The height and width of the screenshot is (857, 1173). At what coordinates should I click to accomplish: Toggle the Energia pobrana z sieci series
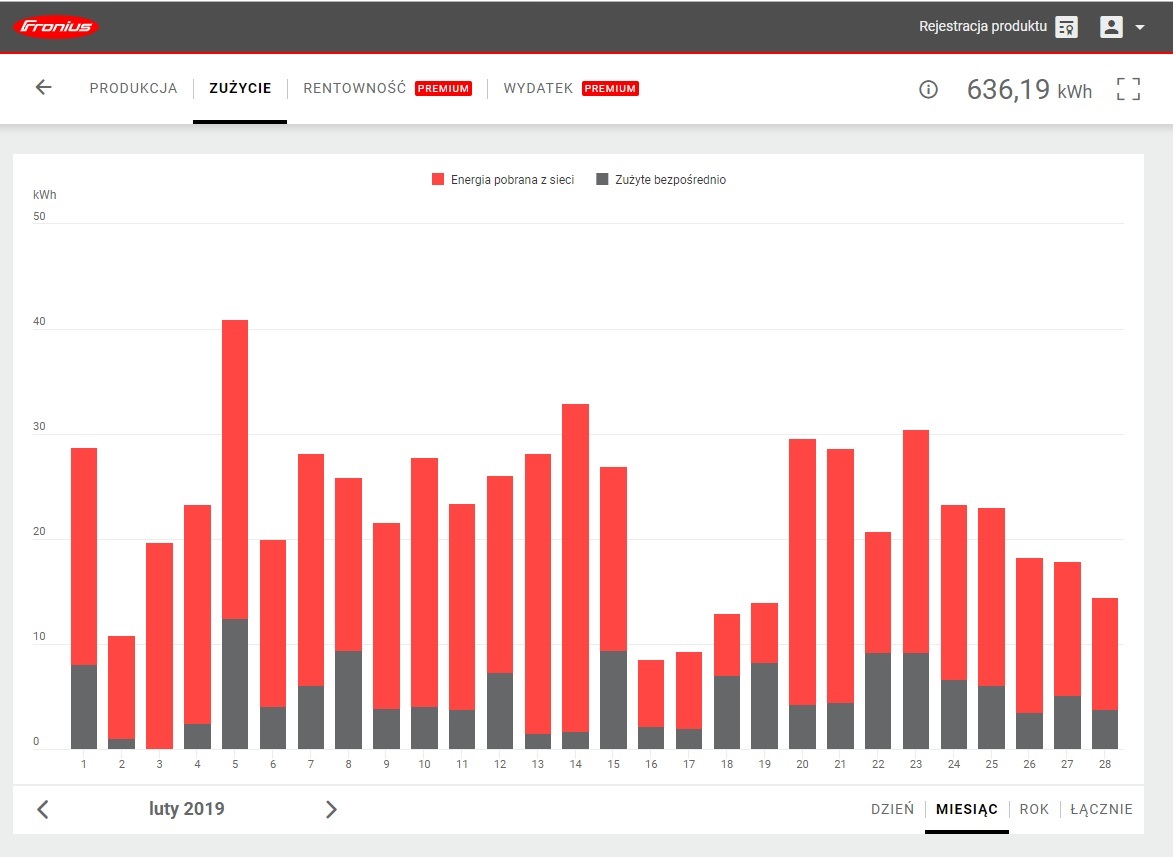click(x=503, y=180)
